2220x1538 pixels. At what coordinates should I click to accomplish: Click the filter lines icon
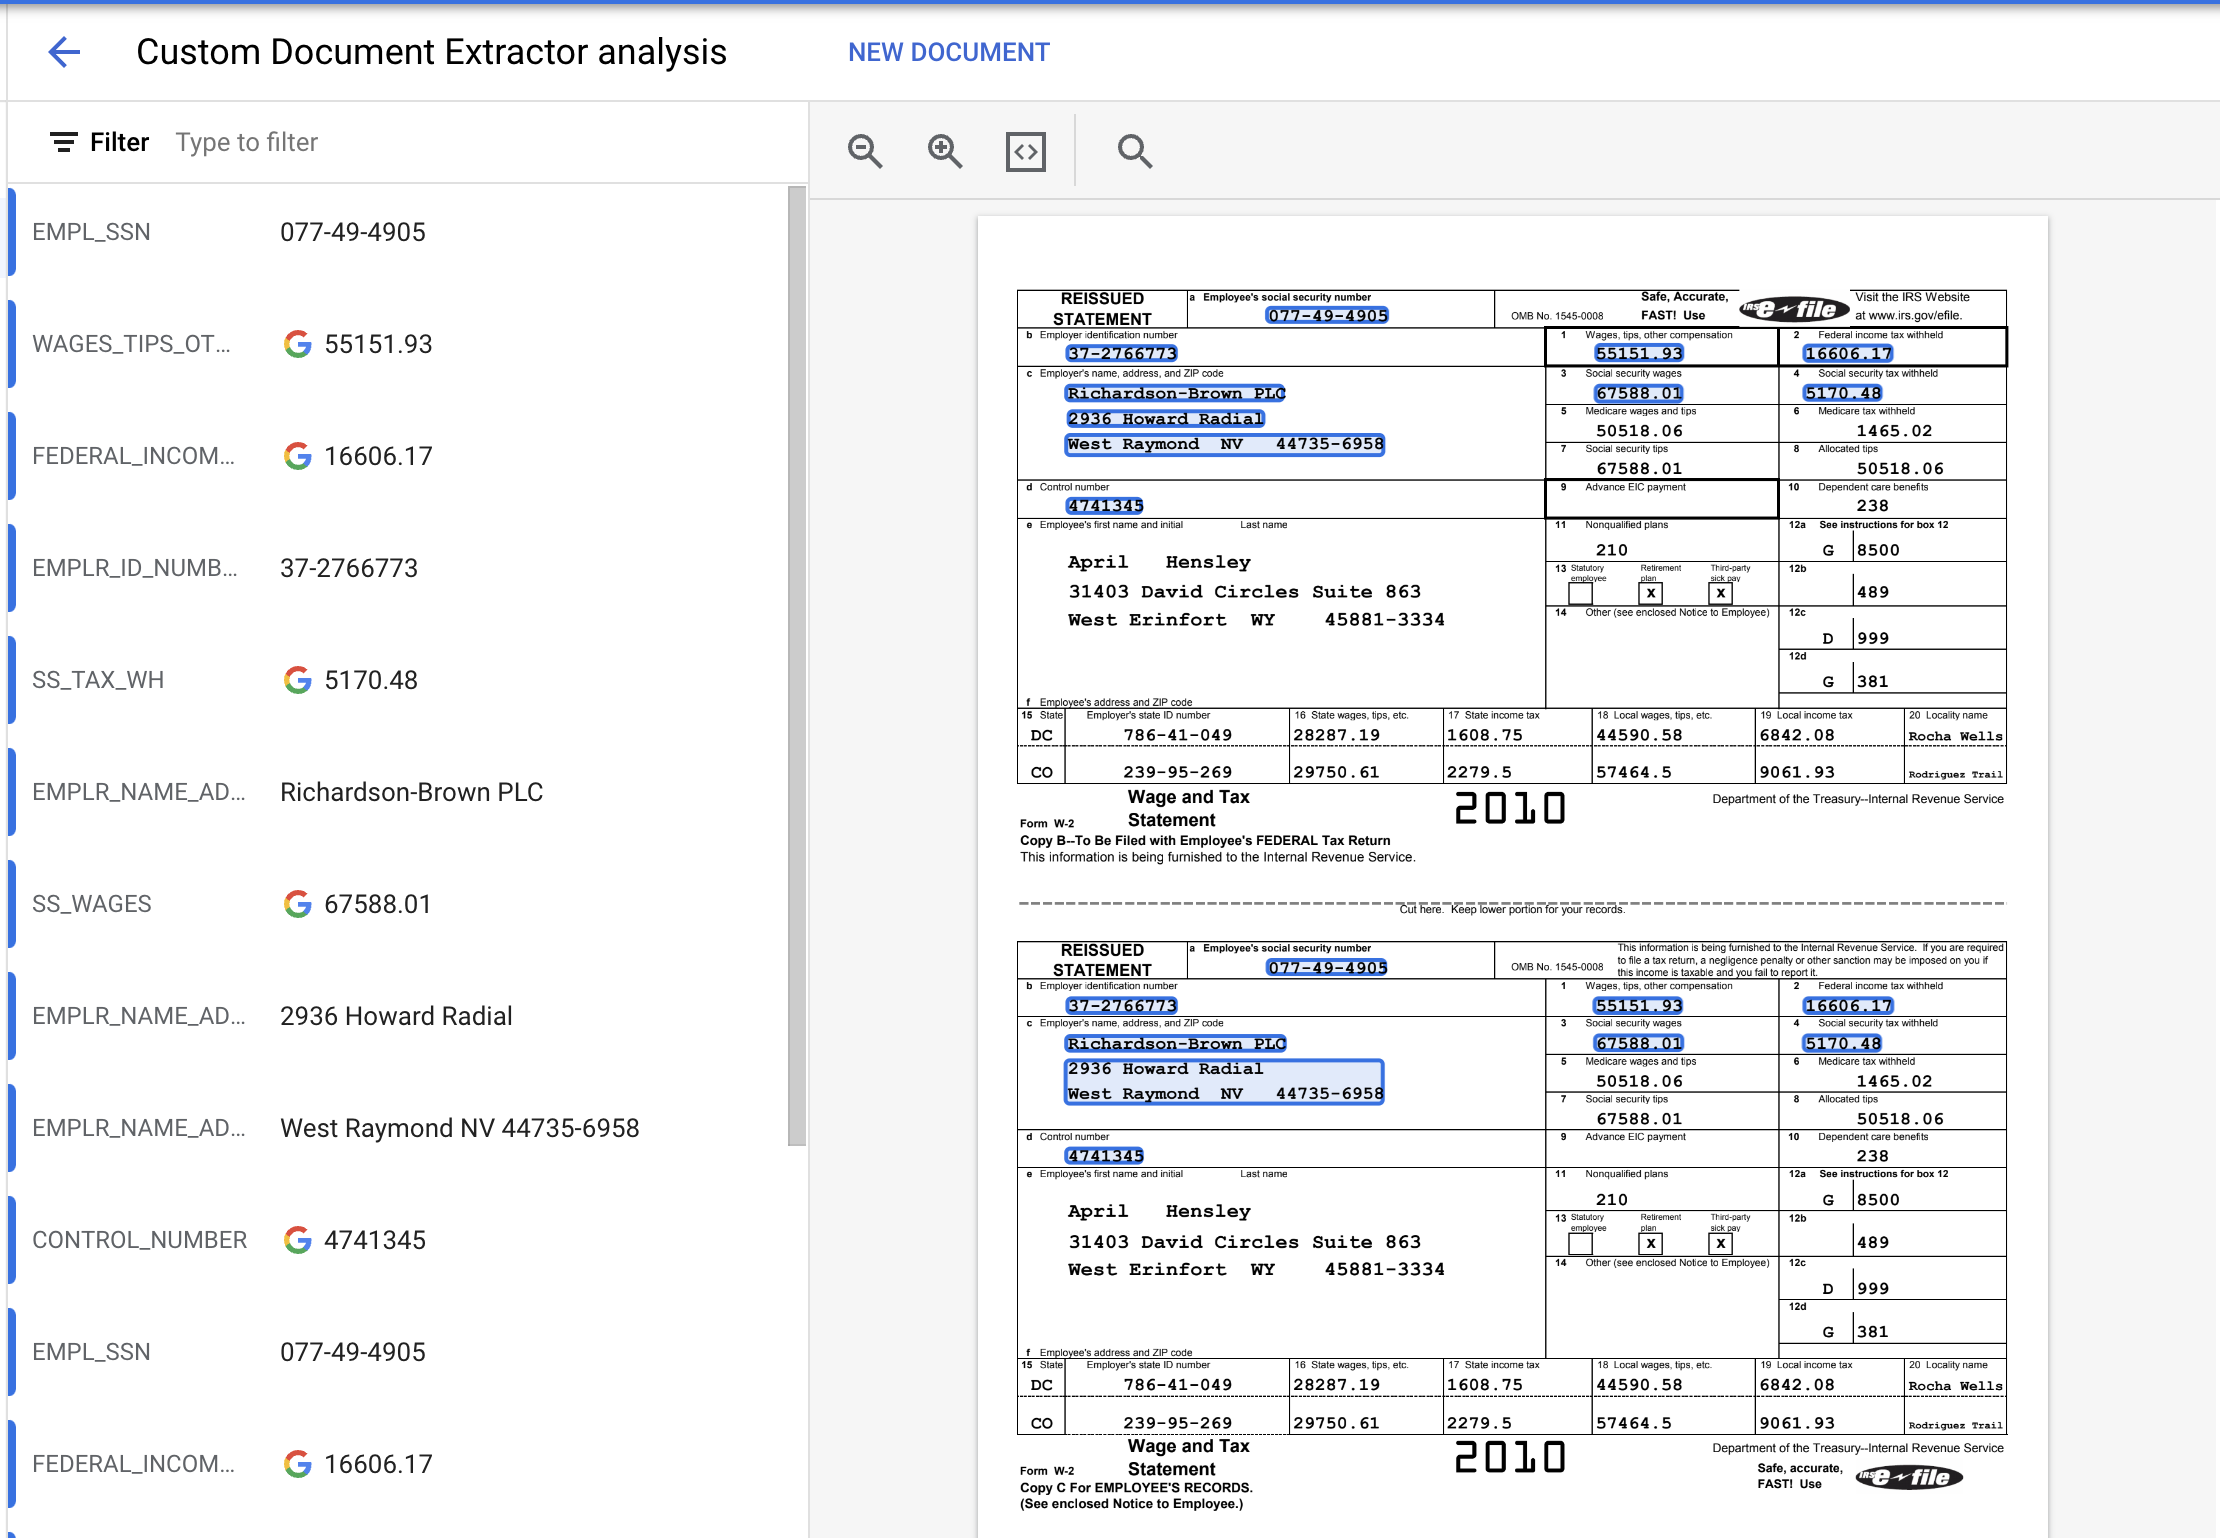tap(63, 142)
